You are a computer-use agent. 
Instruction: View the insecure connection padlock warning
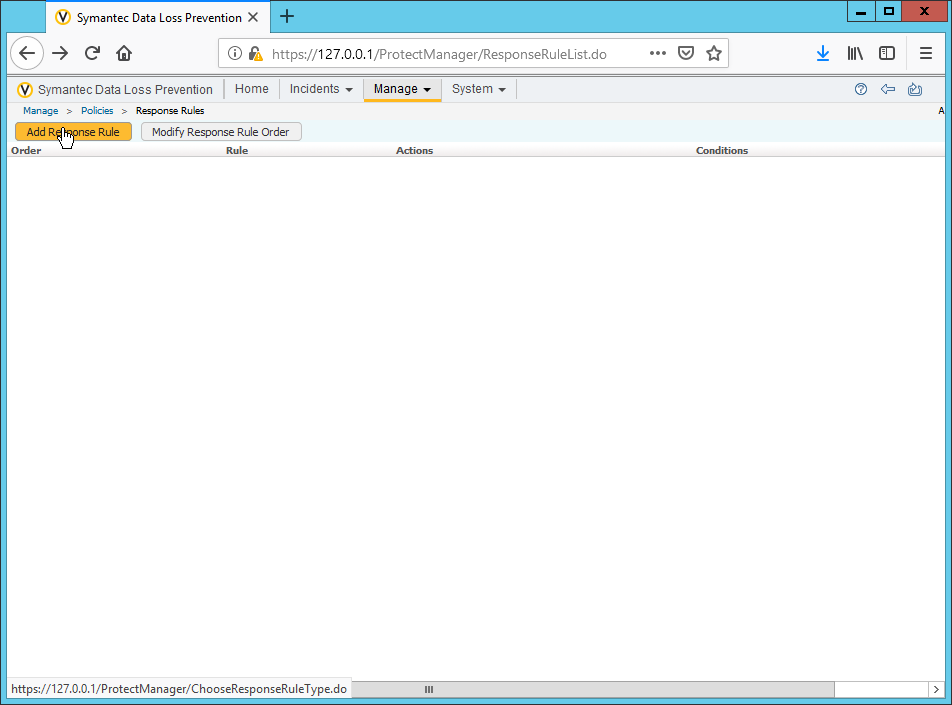(256, 53)
